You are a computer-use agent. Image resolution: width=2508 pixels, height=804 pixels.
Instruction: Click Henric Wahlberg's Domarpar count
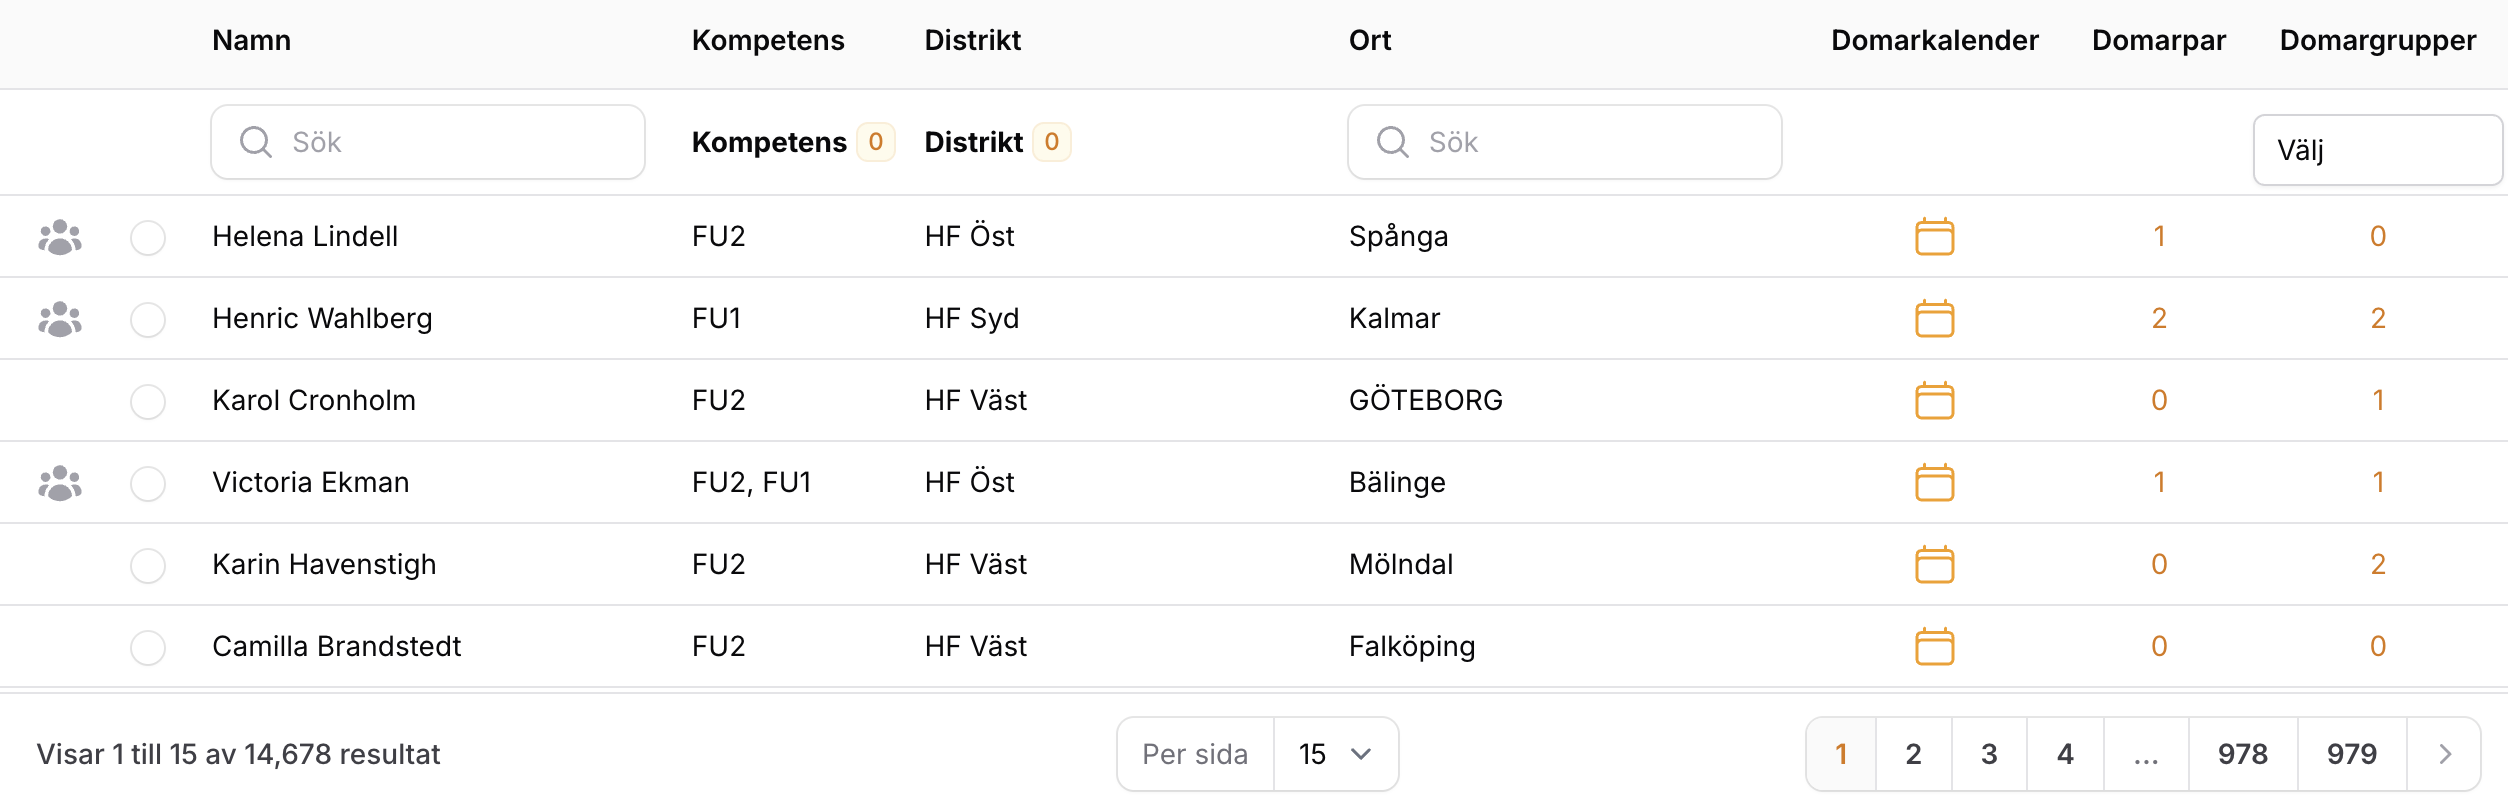[2159, 319]
